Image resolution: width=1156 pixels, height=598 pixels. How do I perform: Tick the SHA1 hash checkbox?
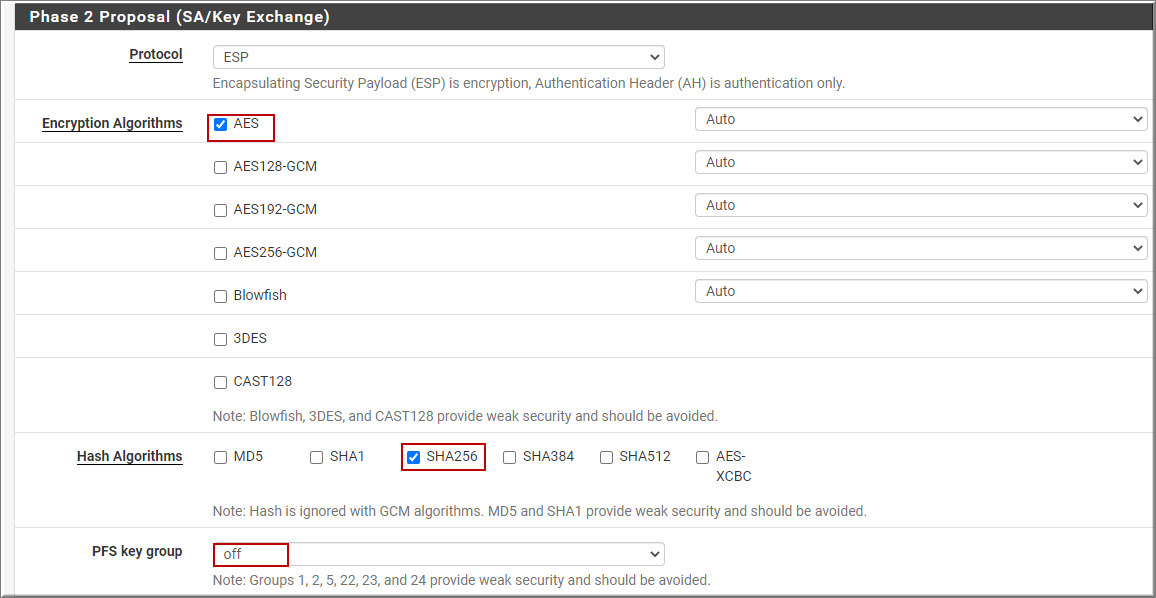point(316,457)
